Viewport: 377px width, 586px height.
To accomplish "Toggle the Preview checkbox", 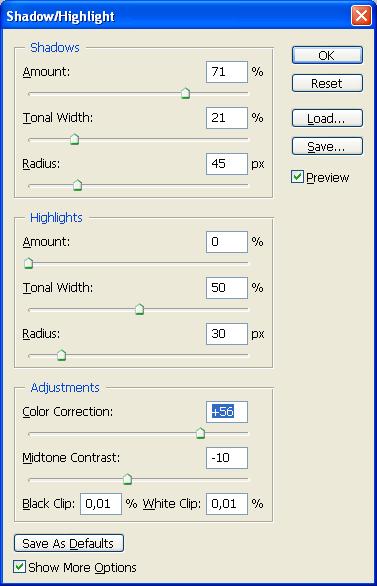I will 297,177.
